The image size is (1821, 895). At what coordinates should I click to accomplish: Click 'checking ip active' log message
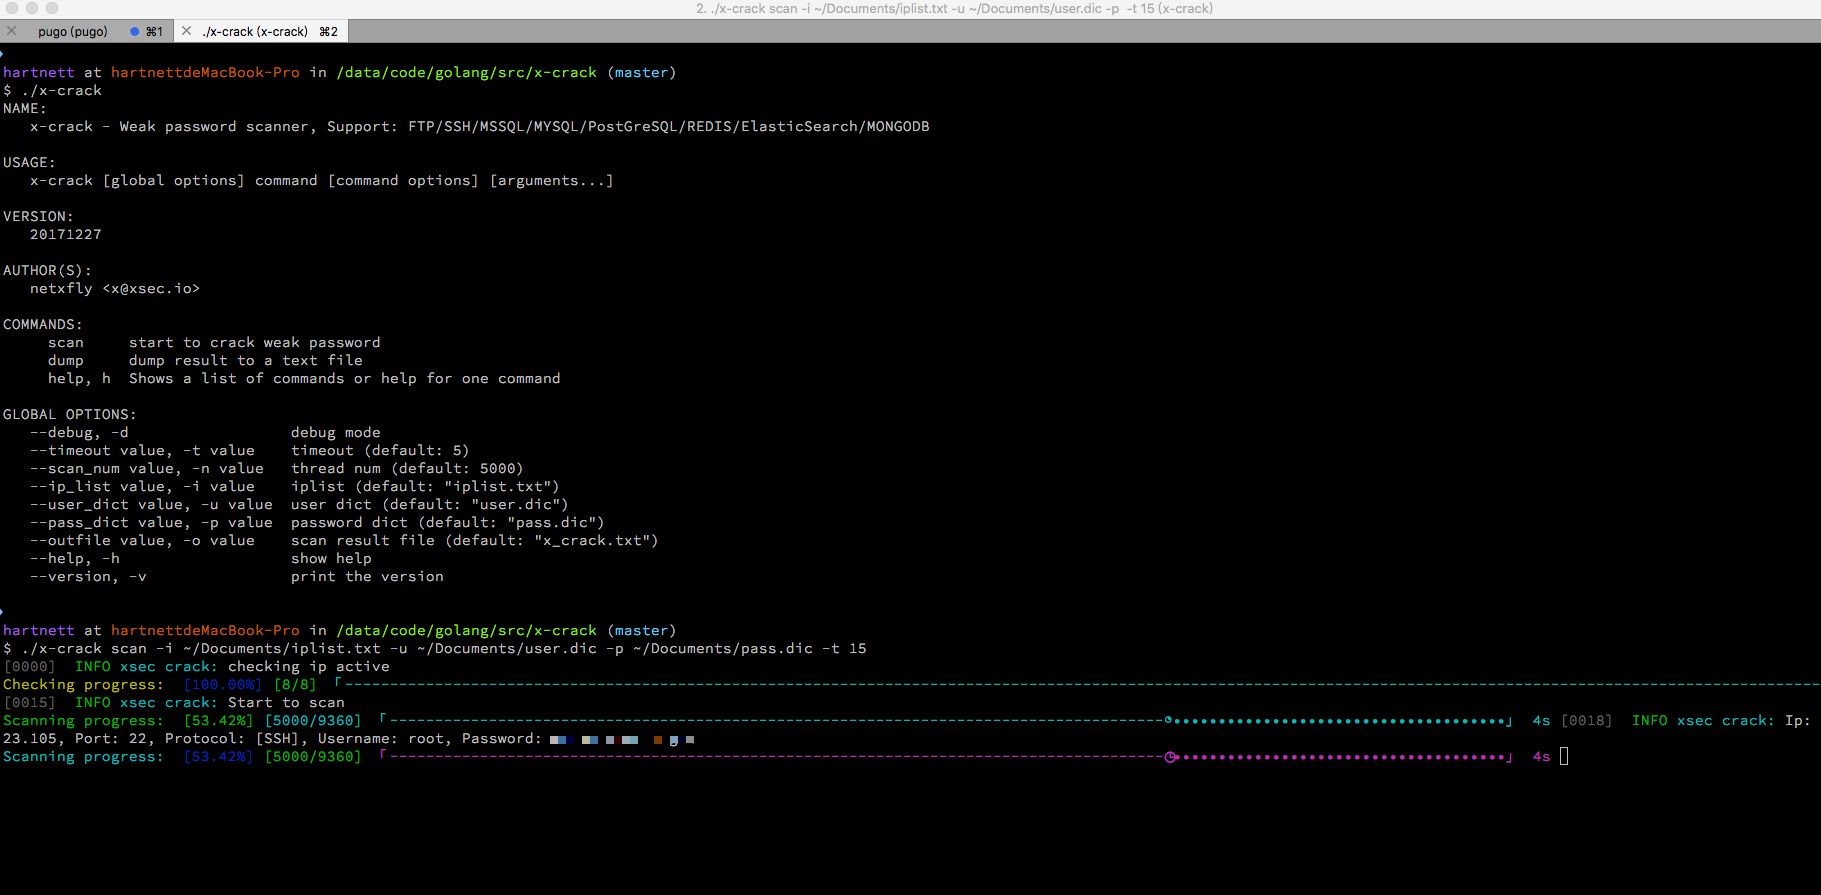coord(309,666)
